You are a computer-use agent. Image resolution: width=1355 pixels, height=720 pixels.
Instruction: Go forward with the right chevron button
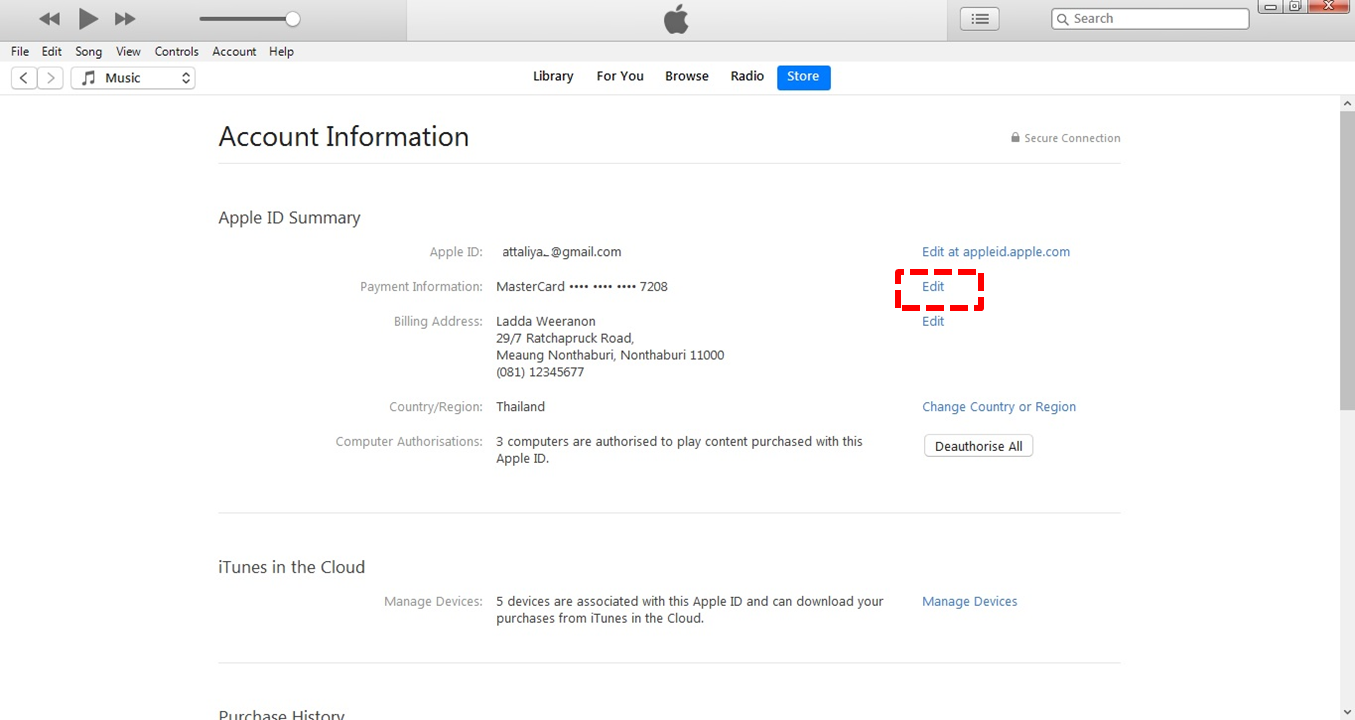(51, 78)
